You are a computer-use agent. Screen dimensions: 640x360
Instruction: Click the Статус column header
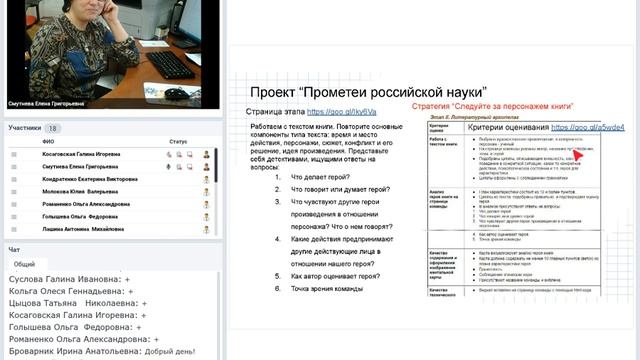pyautogui.click(x=178, y=142)
